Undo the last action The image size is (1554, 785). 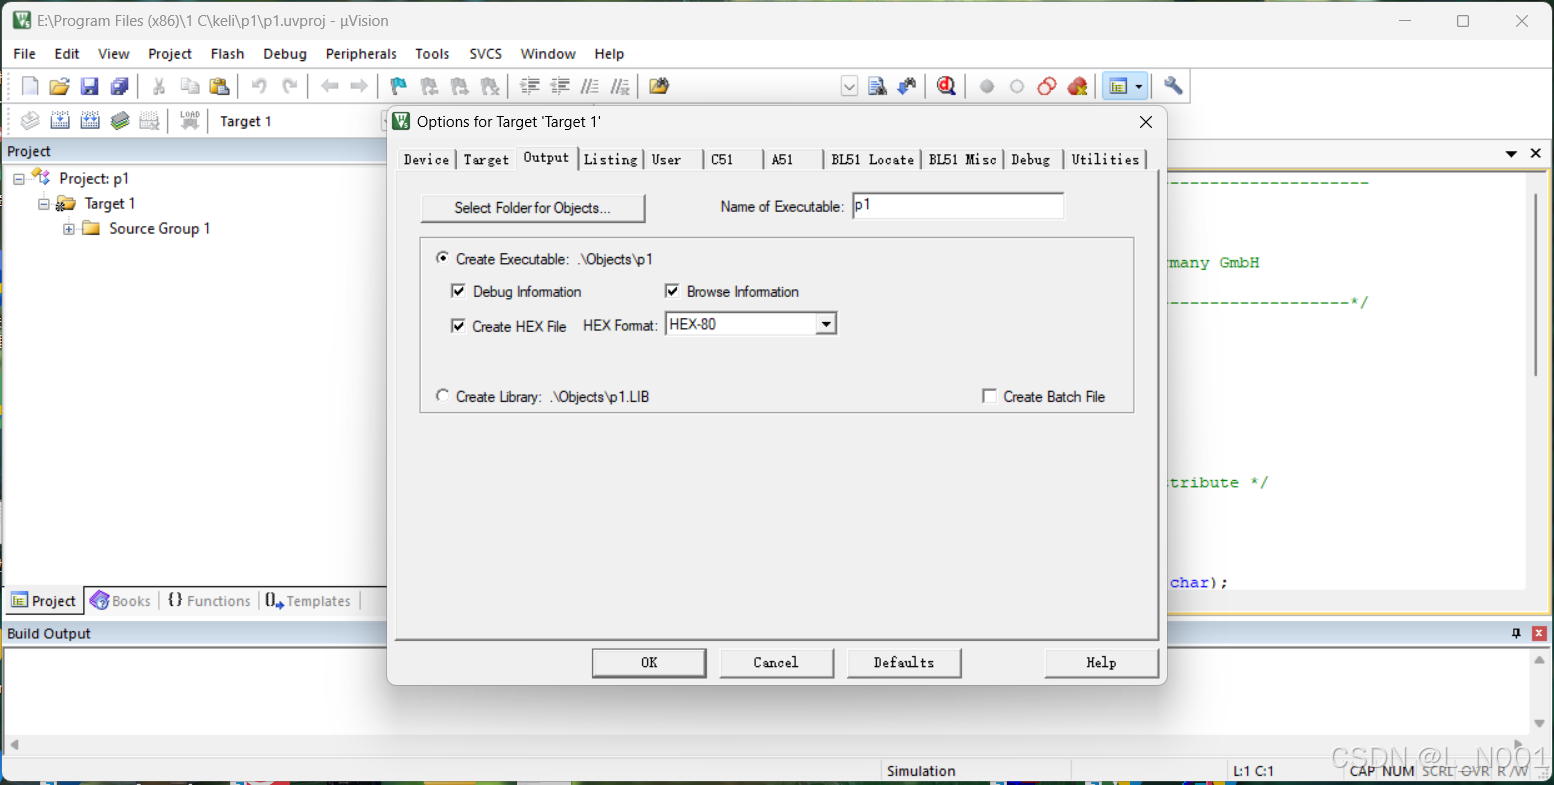click(259, 86)
